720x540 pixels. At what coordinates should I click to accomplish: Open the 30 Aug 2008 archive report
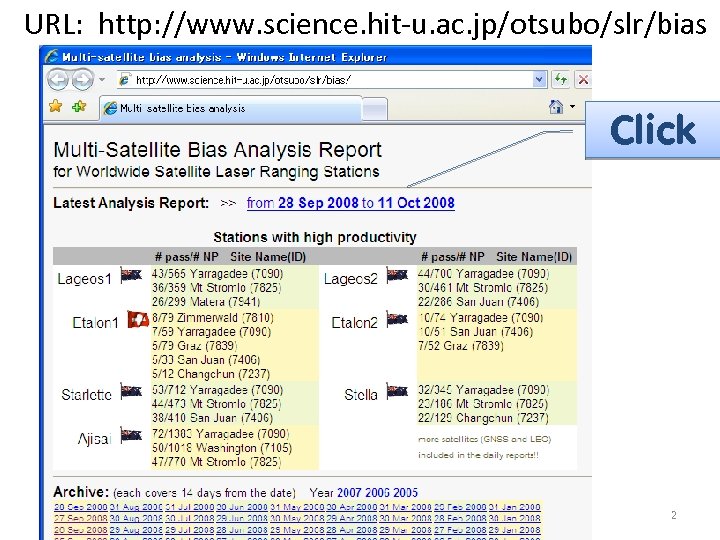pos(136,518)
